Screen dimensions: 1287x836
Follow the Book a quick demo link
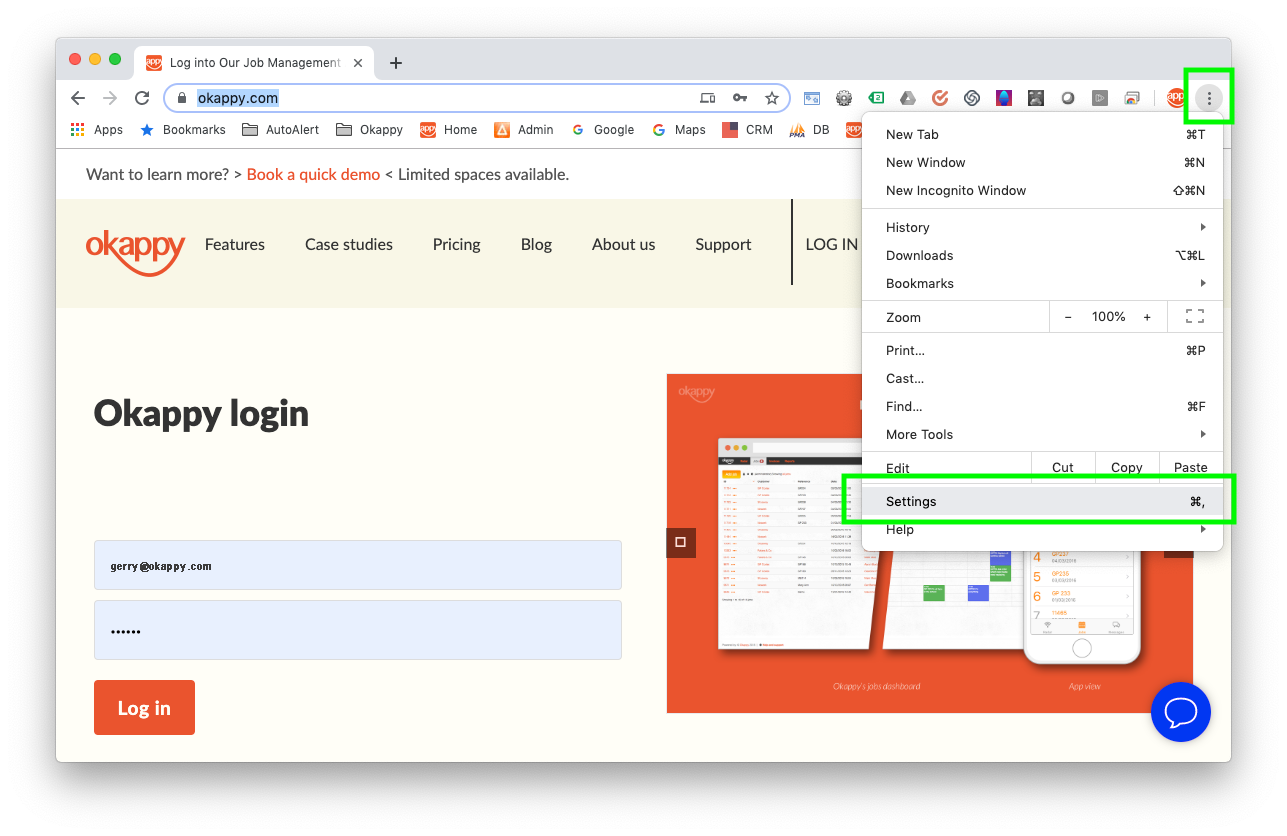pos(313,174)
